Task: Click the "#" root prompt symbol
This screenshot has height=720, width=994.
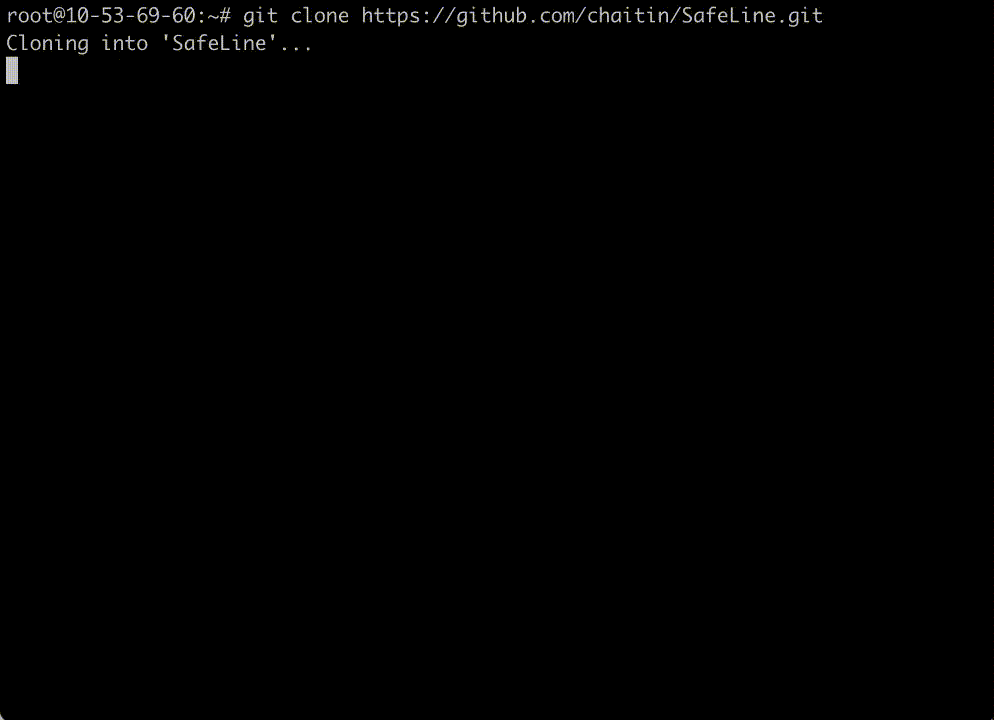Action: (x=225, y=16)
